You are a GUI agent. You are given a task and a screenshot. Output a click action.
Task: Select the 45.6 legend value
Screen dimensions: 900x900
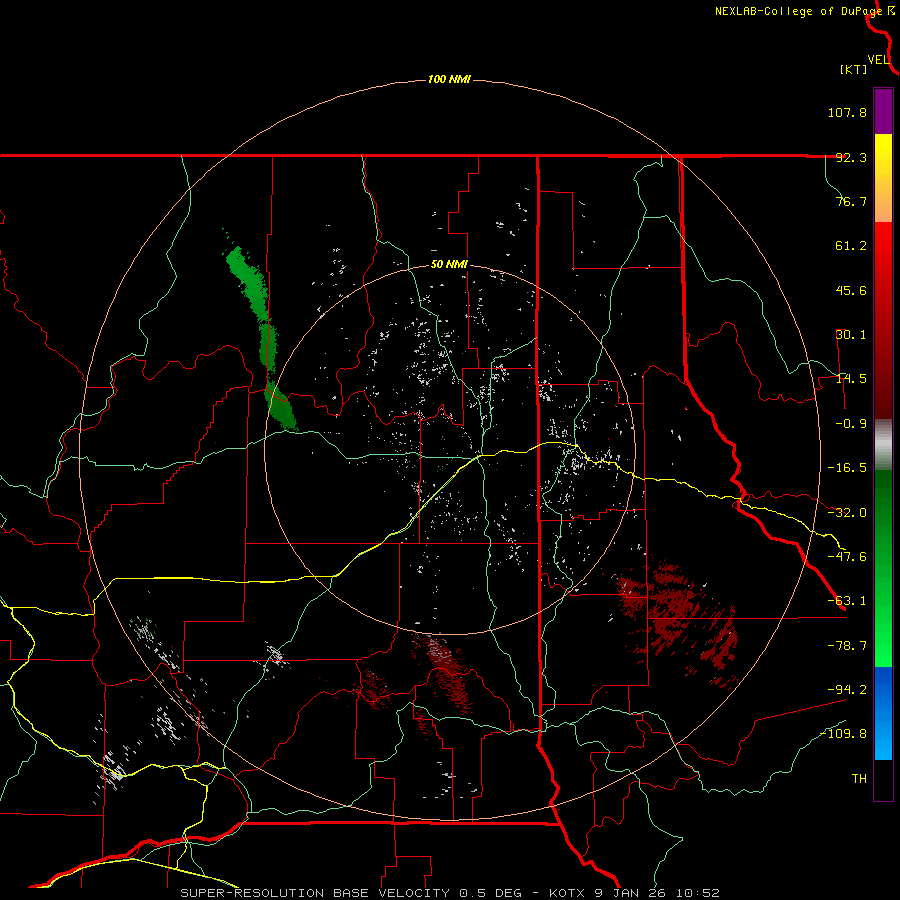(851, 290)
